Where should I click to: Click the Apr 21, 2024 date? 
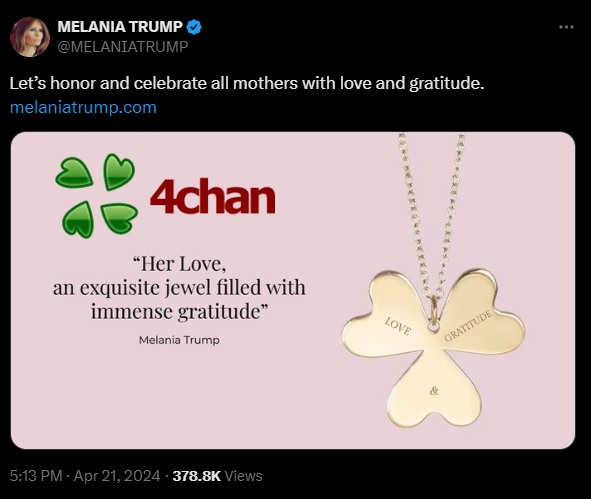117,476
